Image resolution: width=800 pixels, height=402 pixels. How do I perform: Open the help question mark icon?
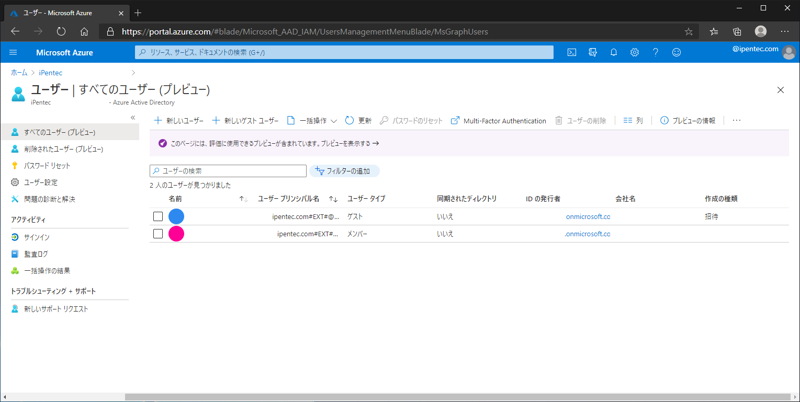click(x=655, y=52)
